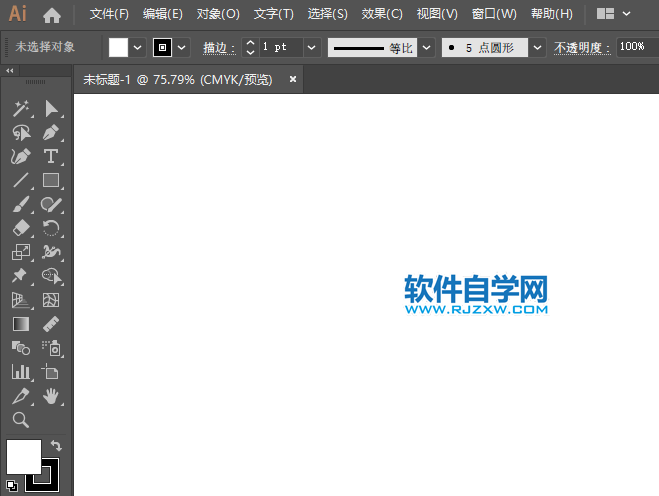Click the 5 点圆形 brush definition box
This screenshot has width=659, height=496.
[x=485, y=47]
